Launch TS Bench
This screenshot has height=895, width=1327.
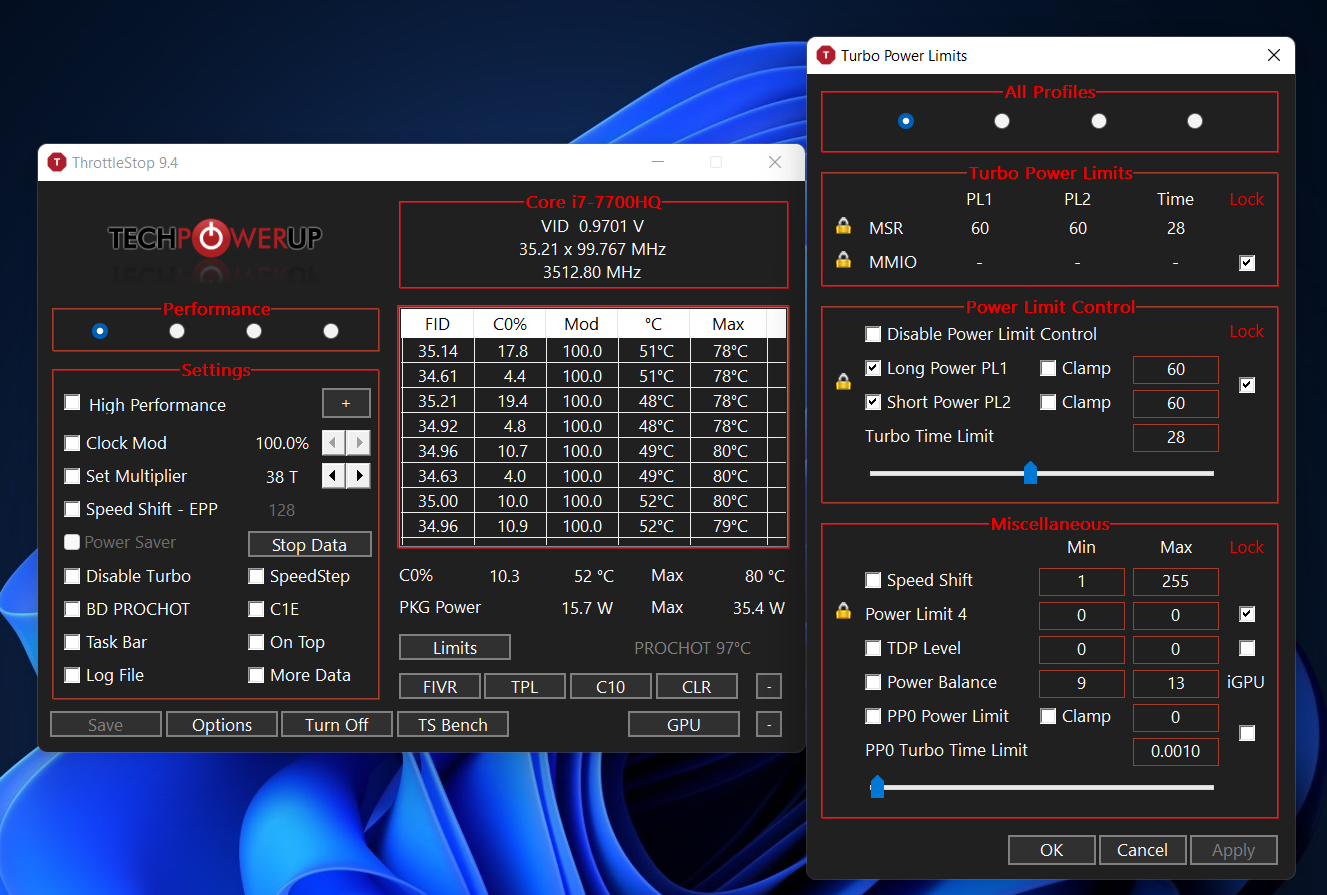[453, 724]
